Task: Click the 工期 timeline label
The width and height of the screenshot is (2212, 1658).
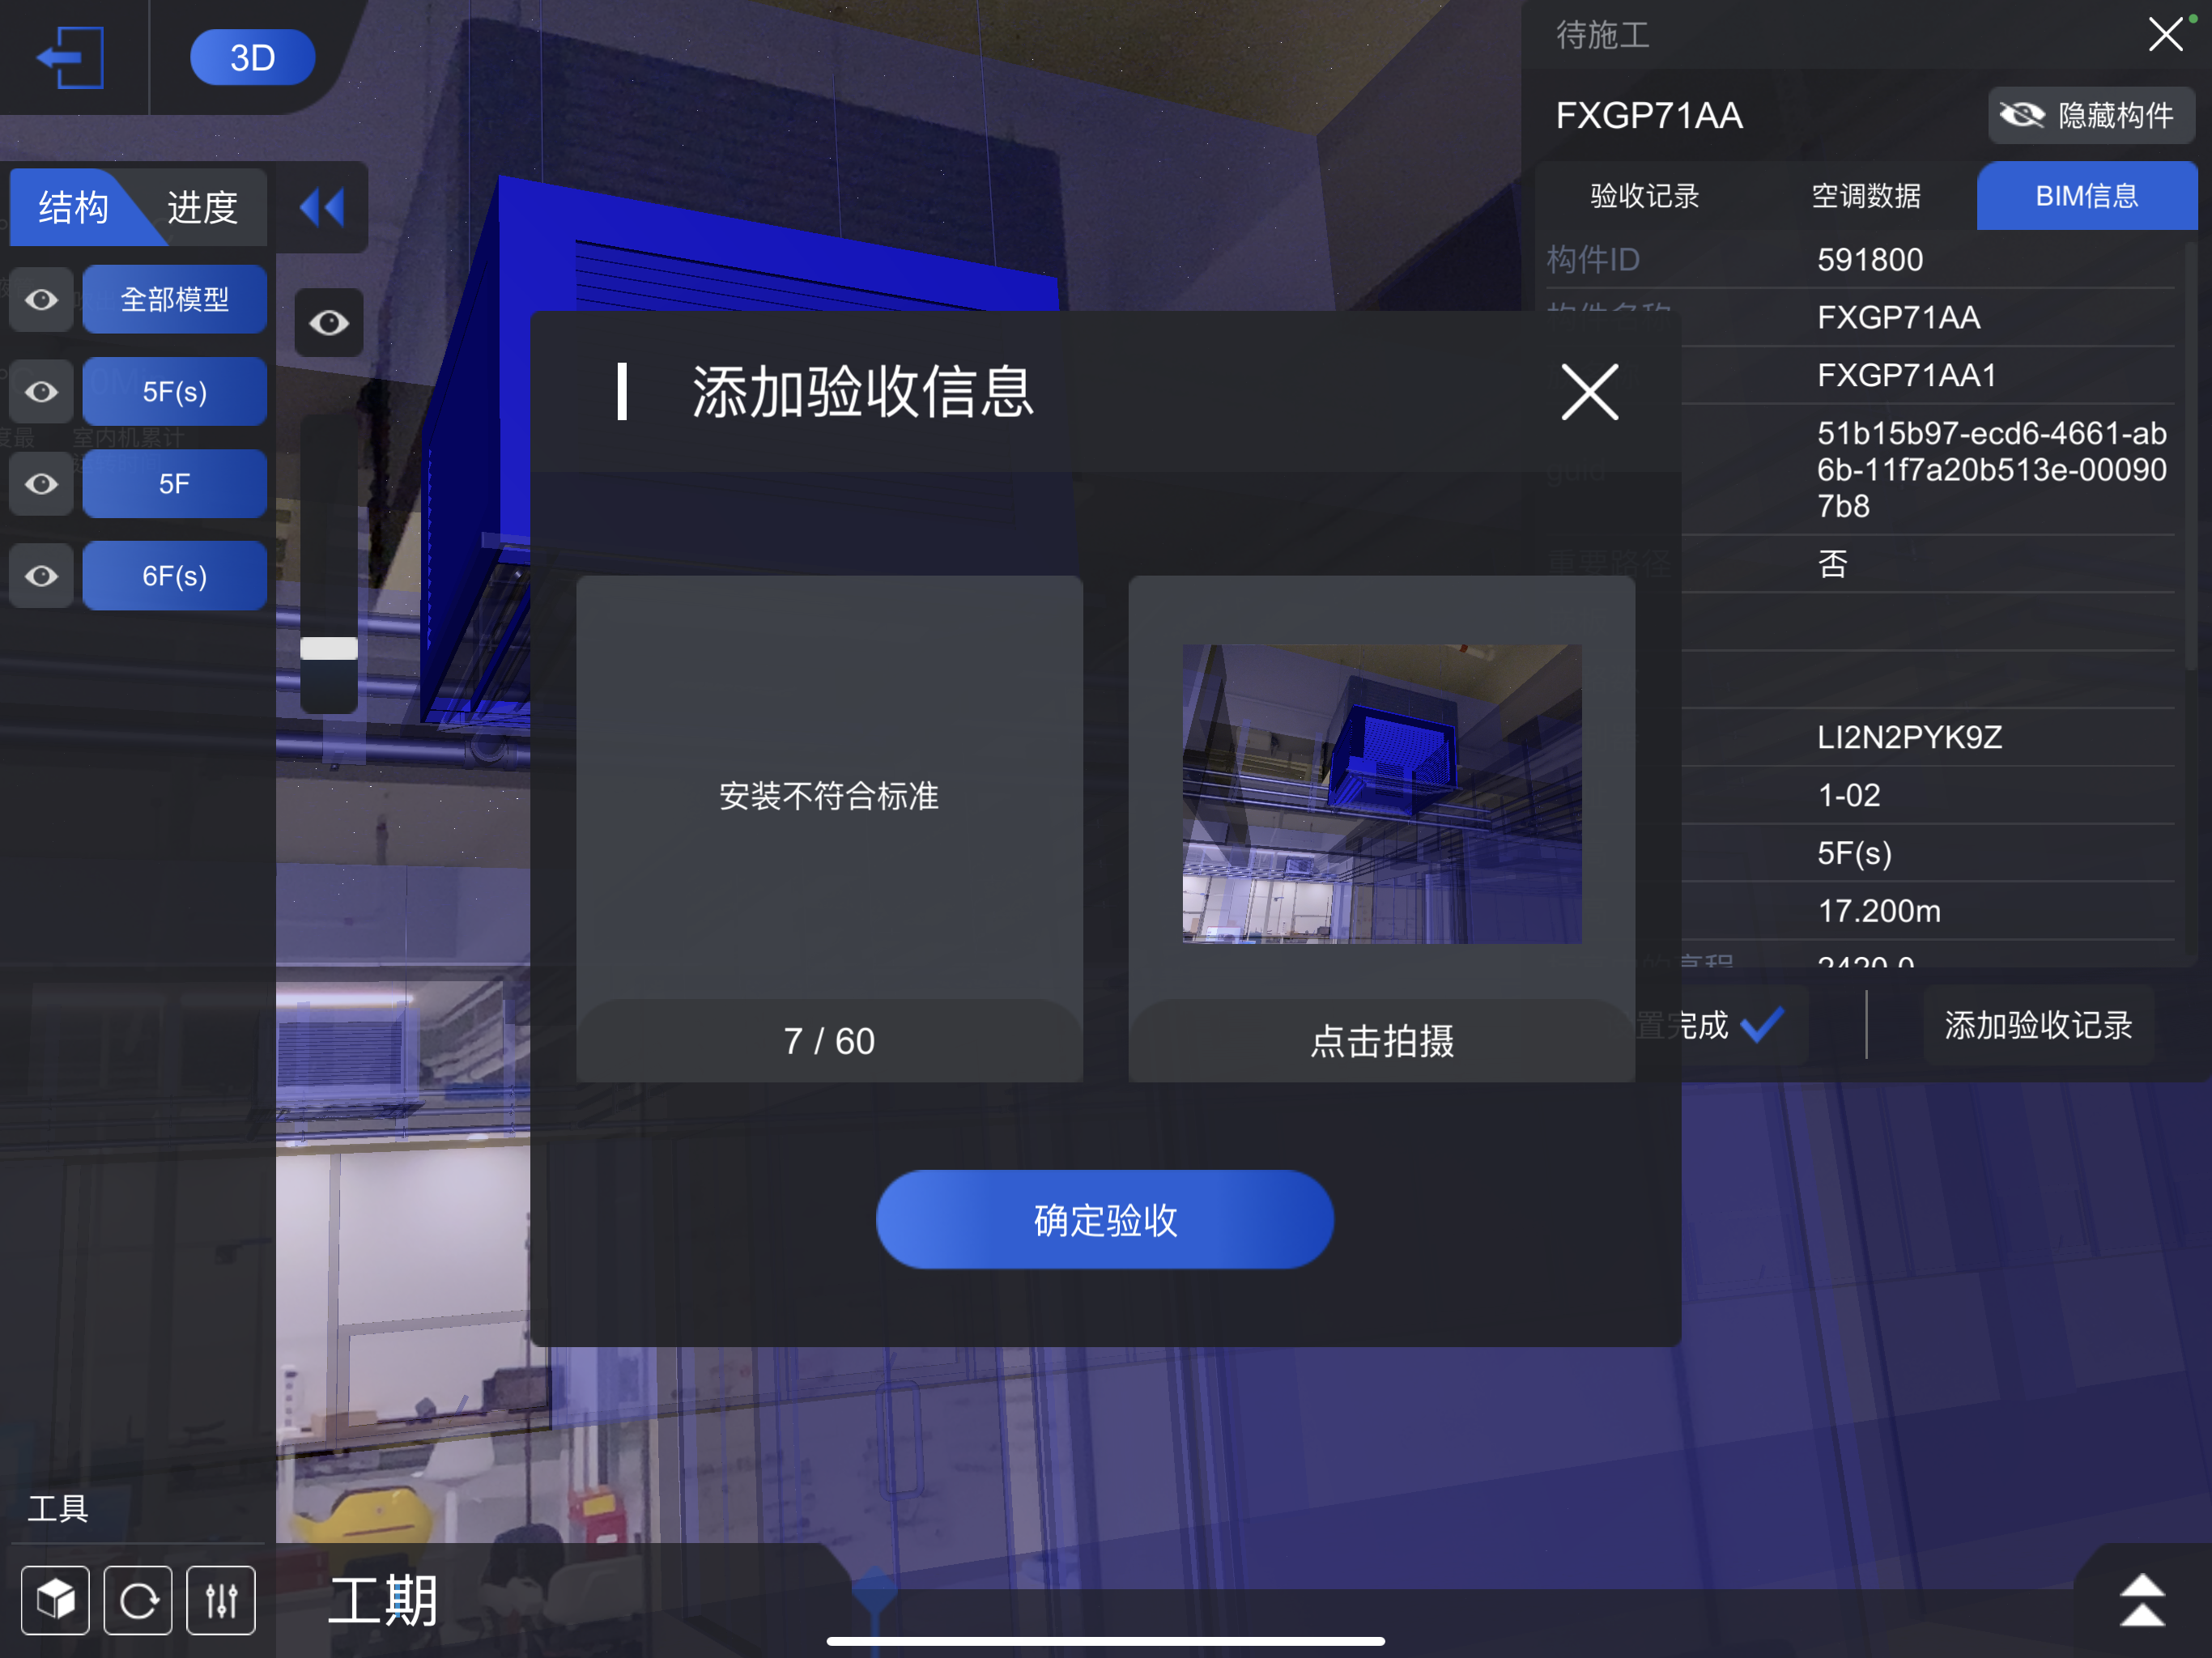Action: (x=382, y=1600)
